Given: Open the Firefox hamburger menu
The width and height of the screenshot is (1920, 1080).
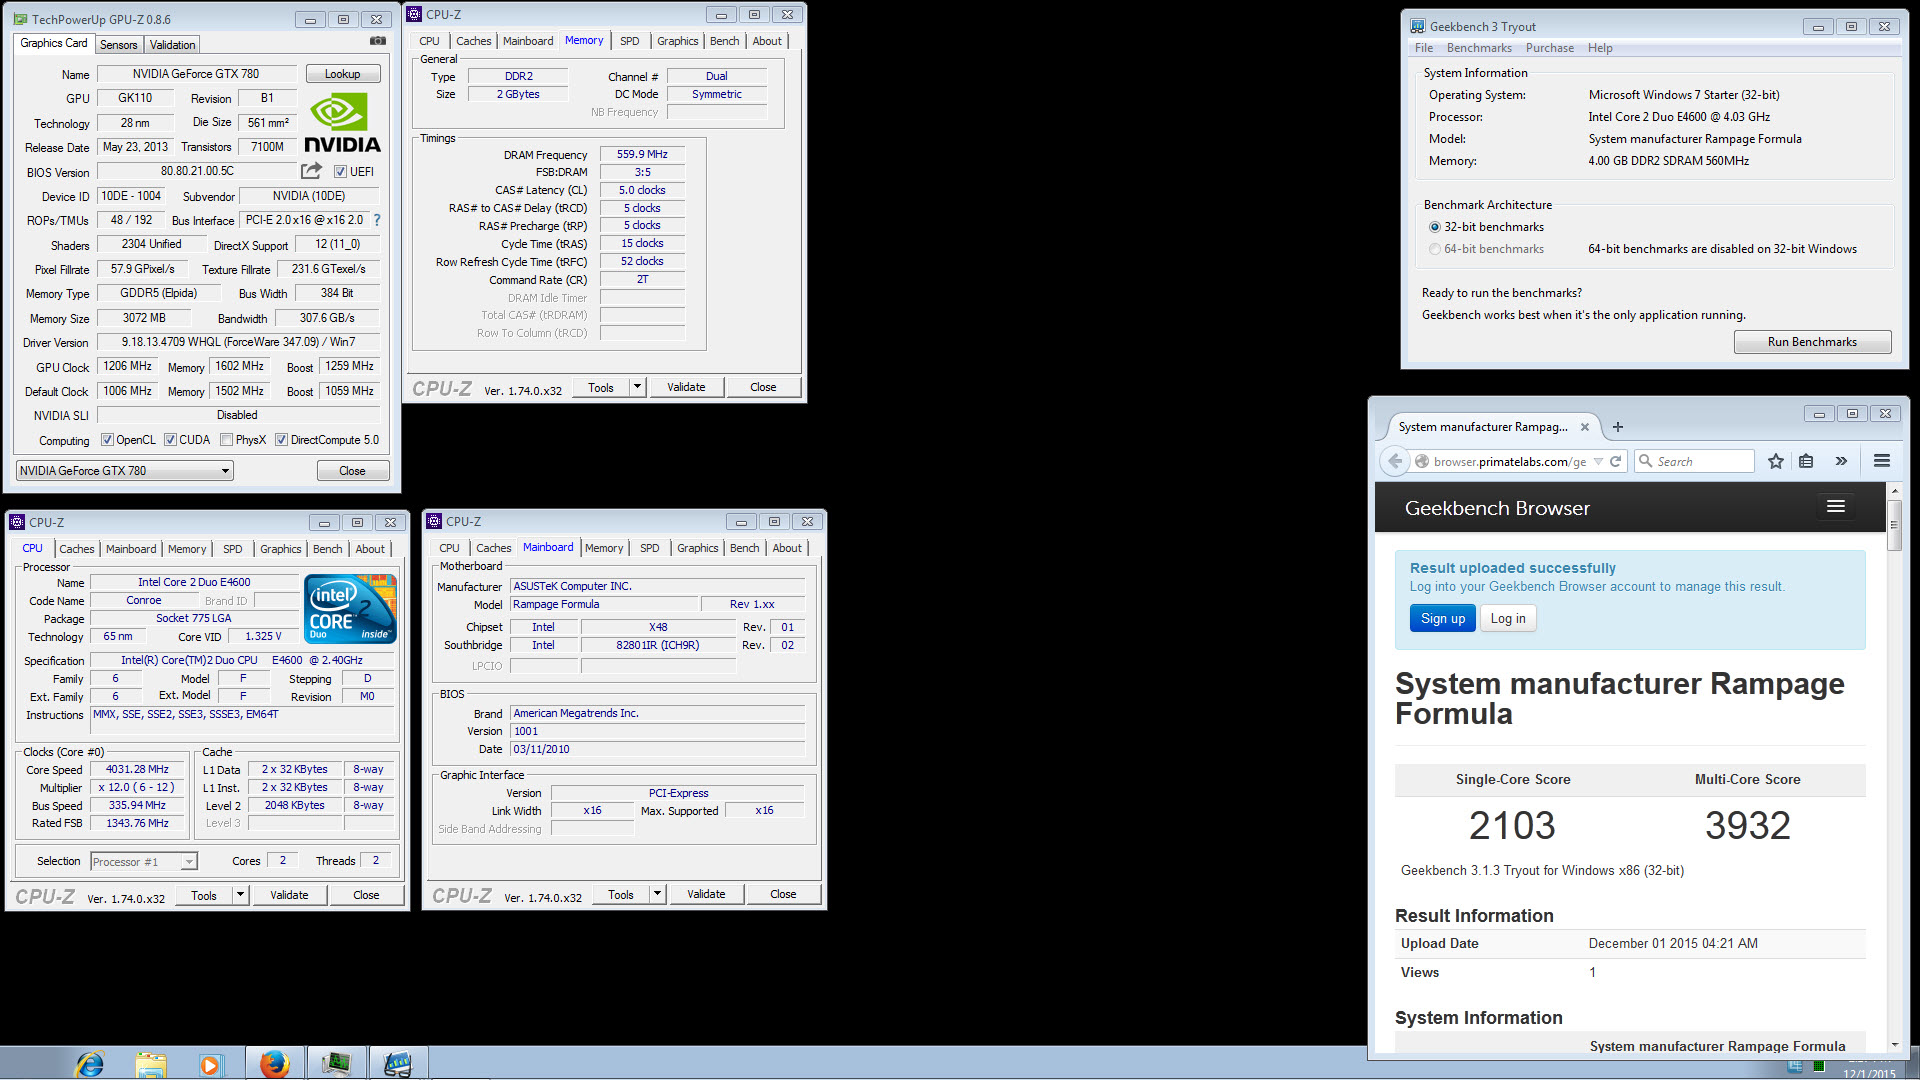Looking at the screenshot, I should tap(1881, 461).
